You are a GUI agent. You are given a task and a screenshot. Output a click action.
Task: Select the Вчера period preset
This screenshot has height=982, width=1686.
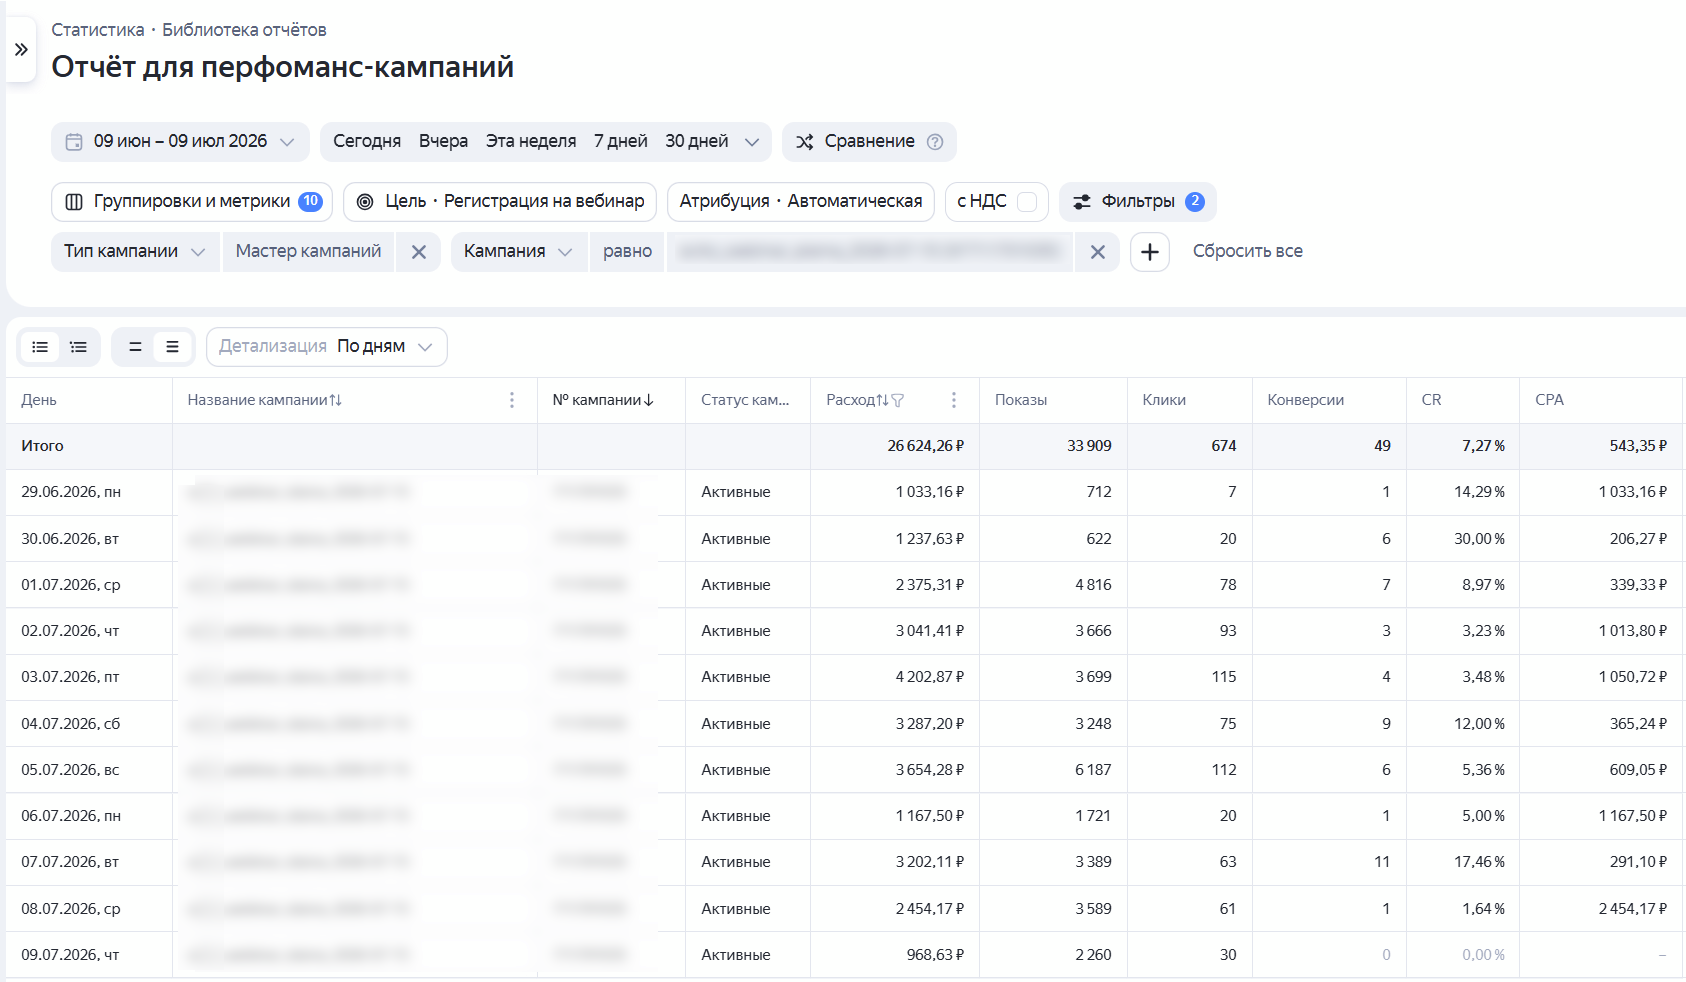coord(443,141)
